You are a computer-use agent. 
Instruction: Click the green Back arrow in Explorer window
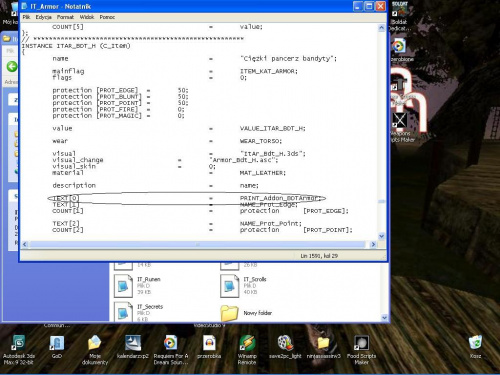coord(12,67)
